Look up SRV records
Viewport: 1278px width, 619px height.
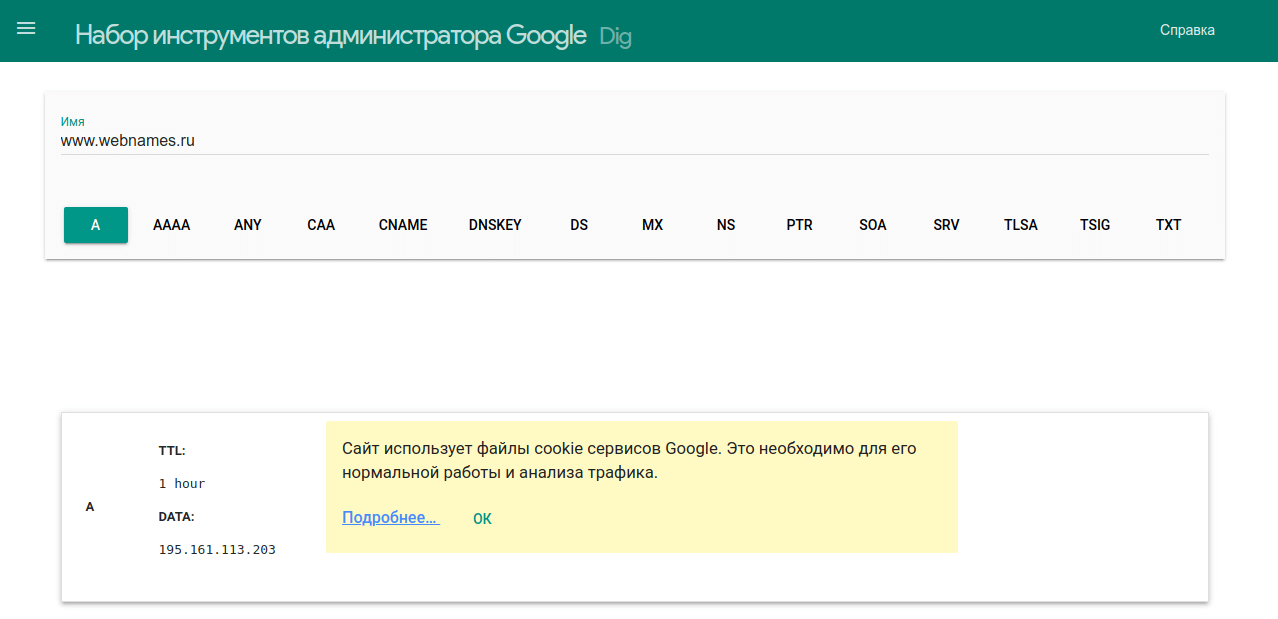pyautogui.click(x=946, y=225)
